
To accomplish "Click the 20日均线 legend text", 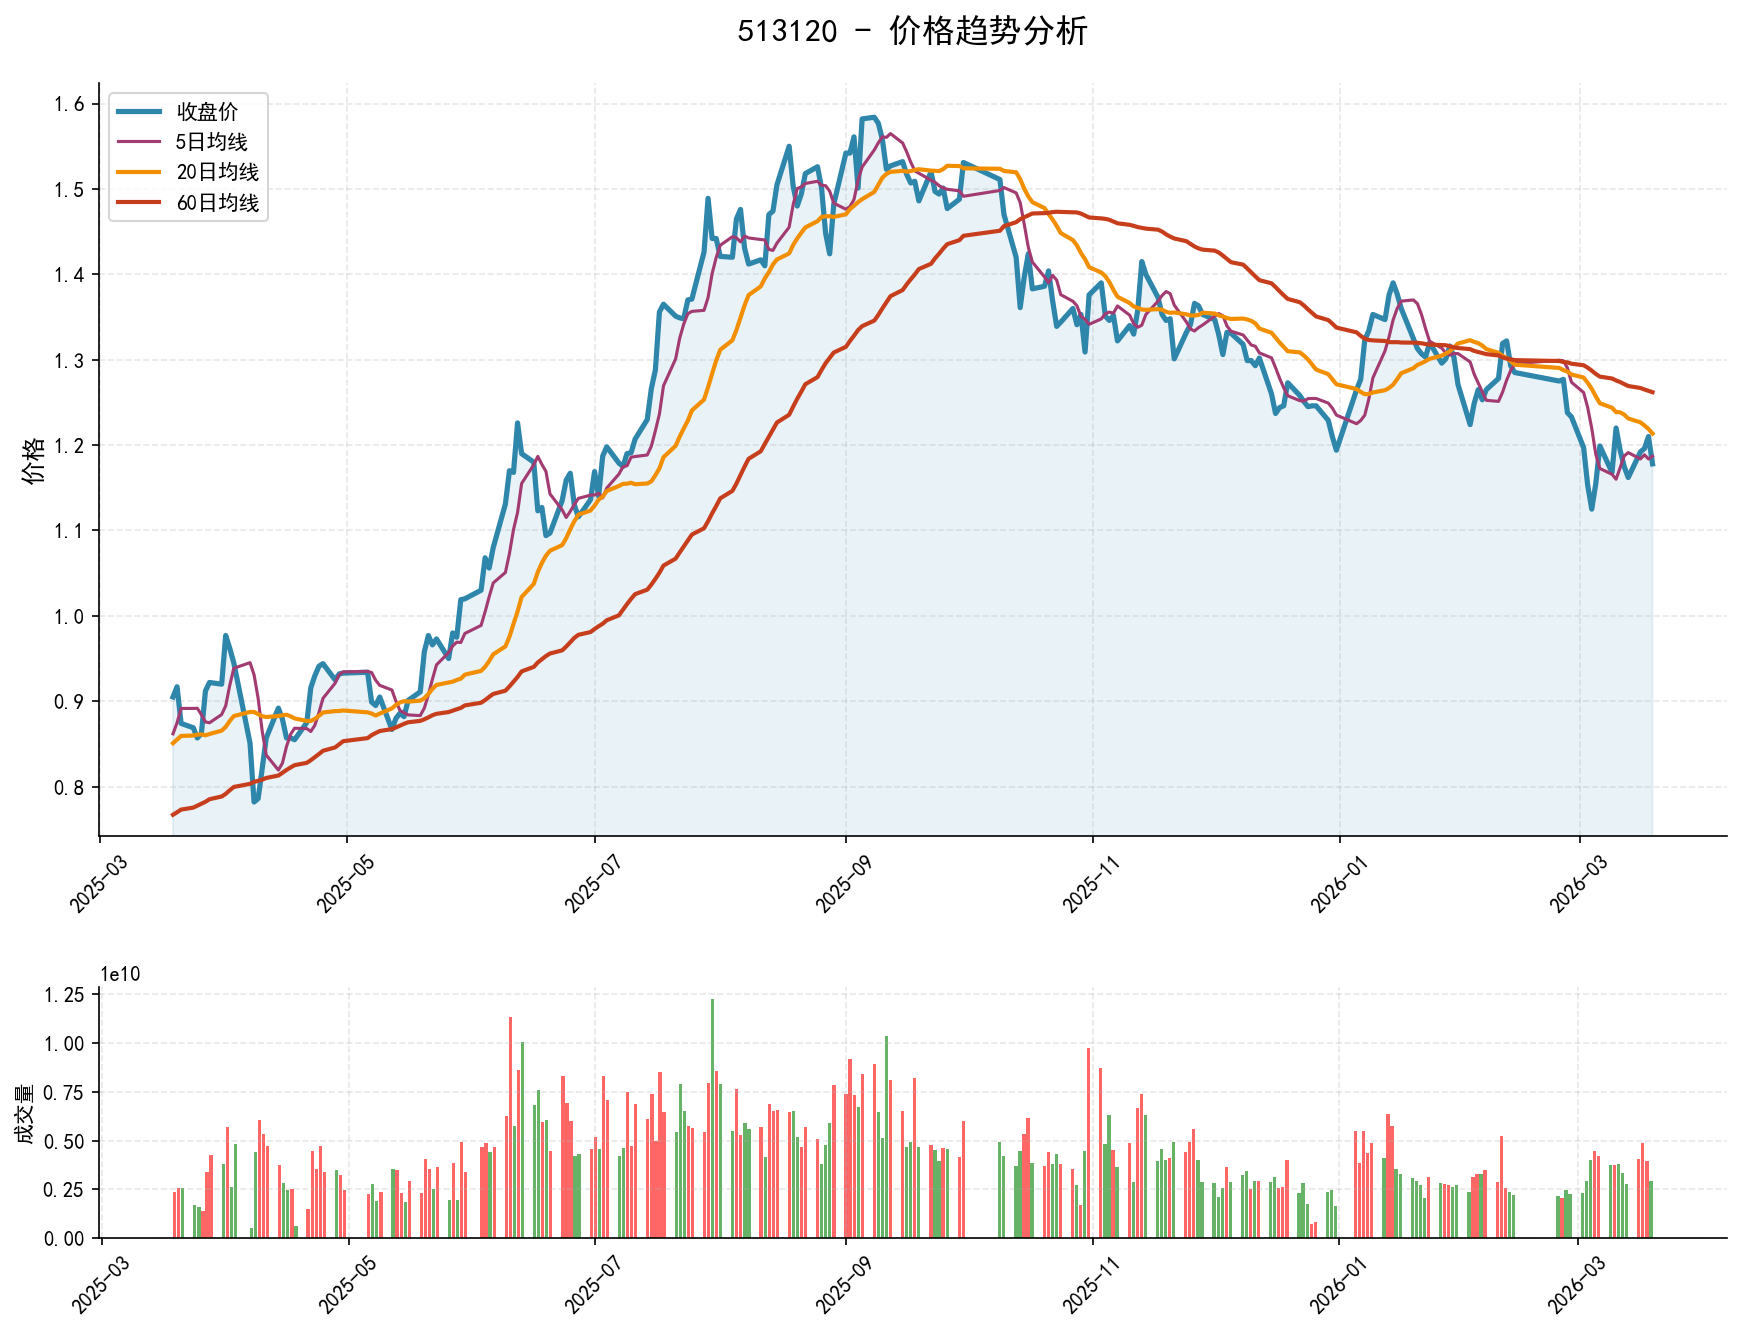I will (x=217, y=173).
